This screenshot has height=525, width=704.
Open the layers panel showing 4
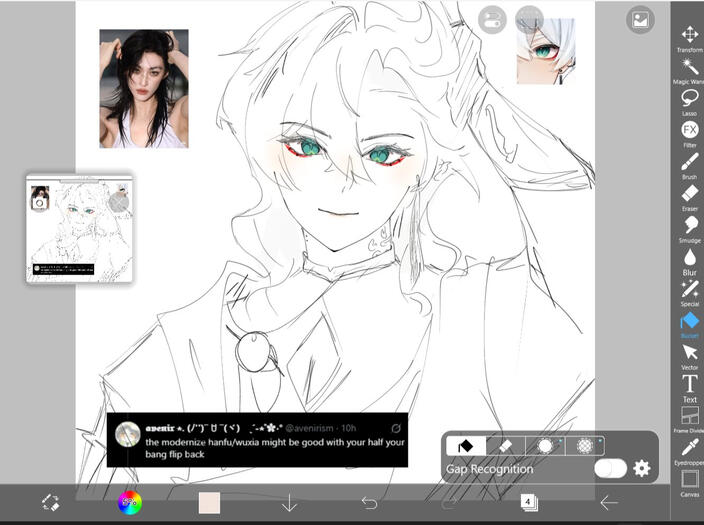pyautogui.click(x=528, y=502)
